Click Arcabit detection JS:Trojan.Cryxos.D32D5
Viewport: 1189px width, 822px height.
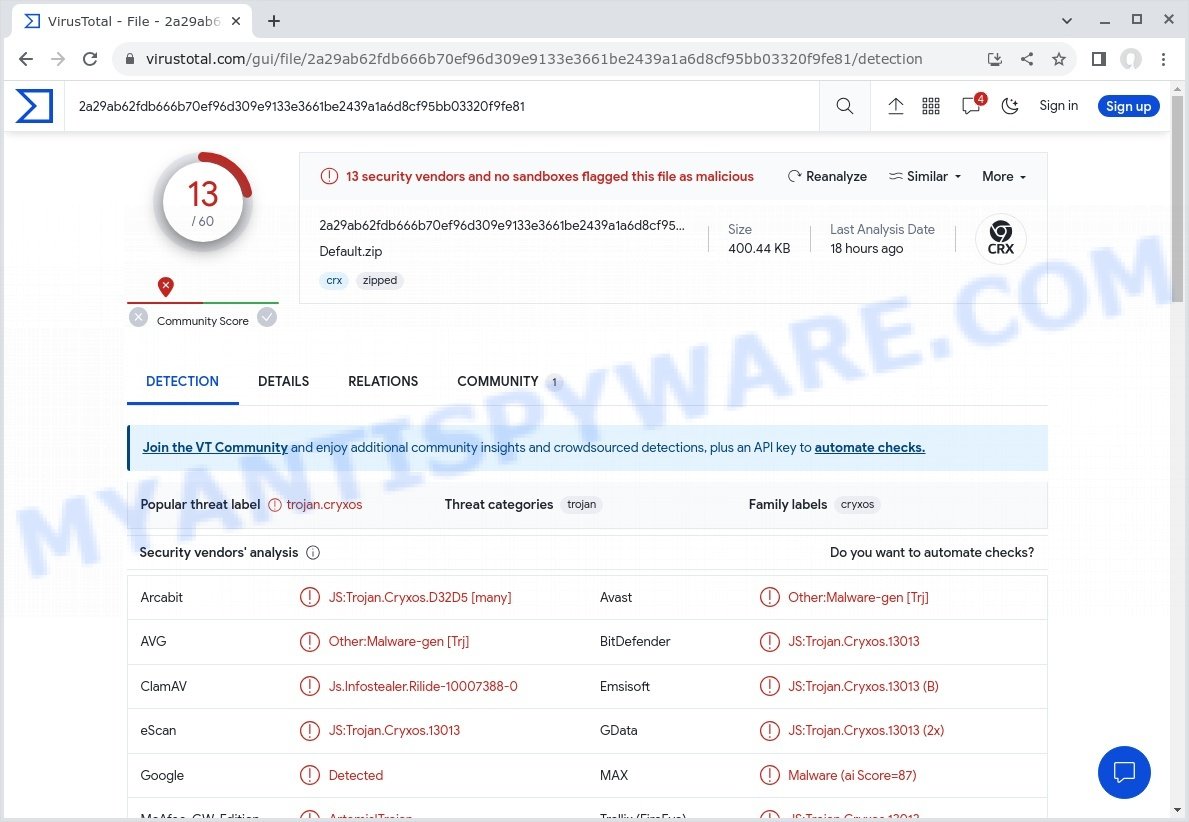[420, 598]
